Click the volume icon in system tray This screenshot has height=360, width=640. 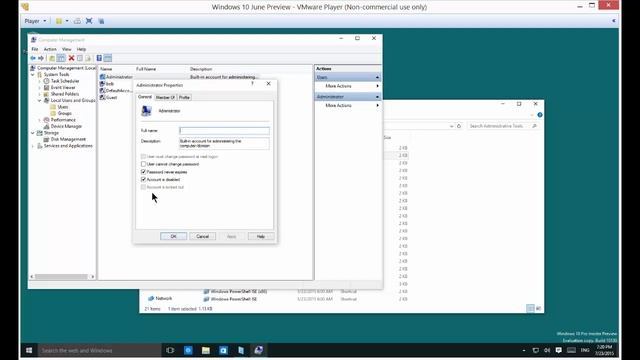click(547, 350)
